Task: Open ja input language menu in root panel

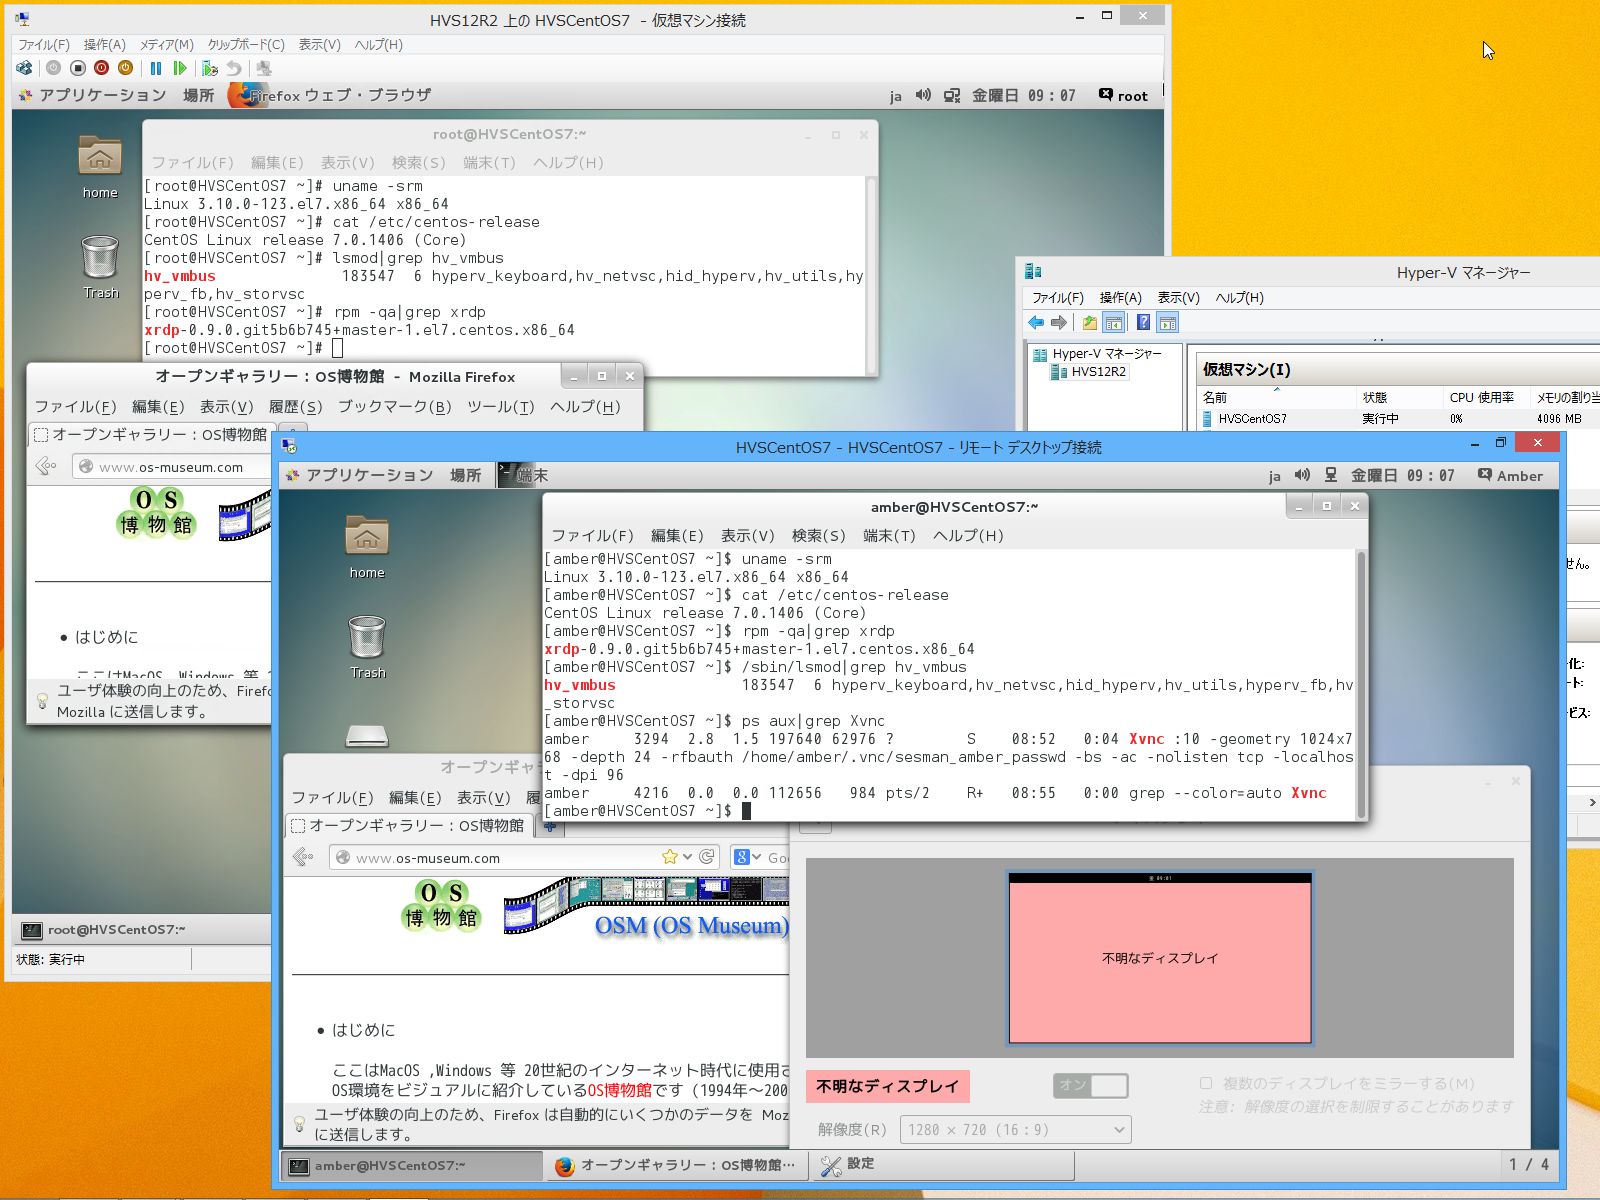Action: (895, 96)
